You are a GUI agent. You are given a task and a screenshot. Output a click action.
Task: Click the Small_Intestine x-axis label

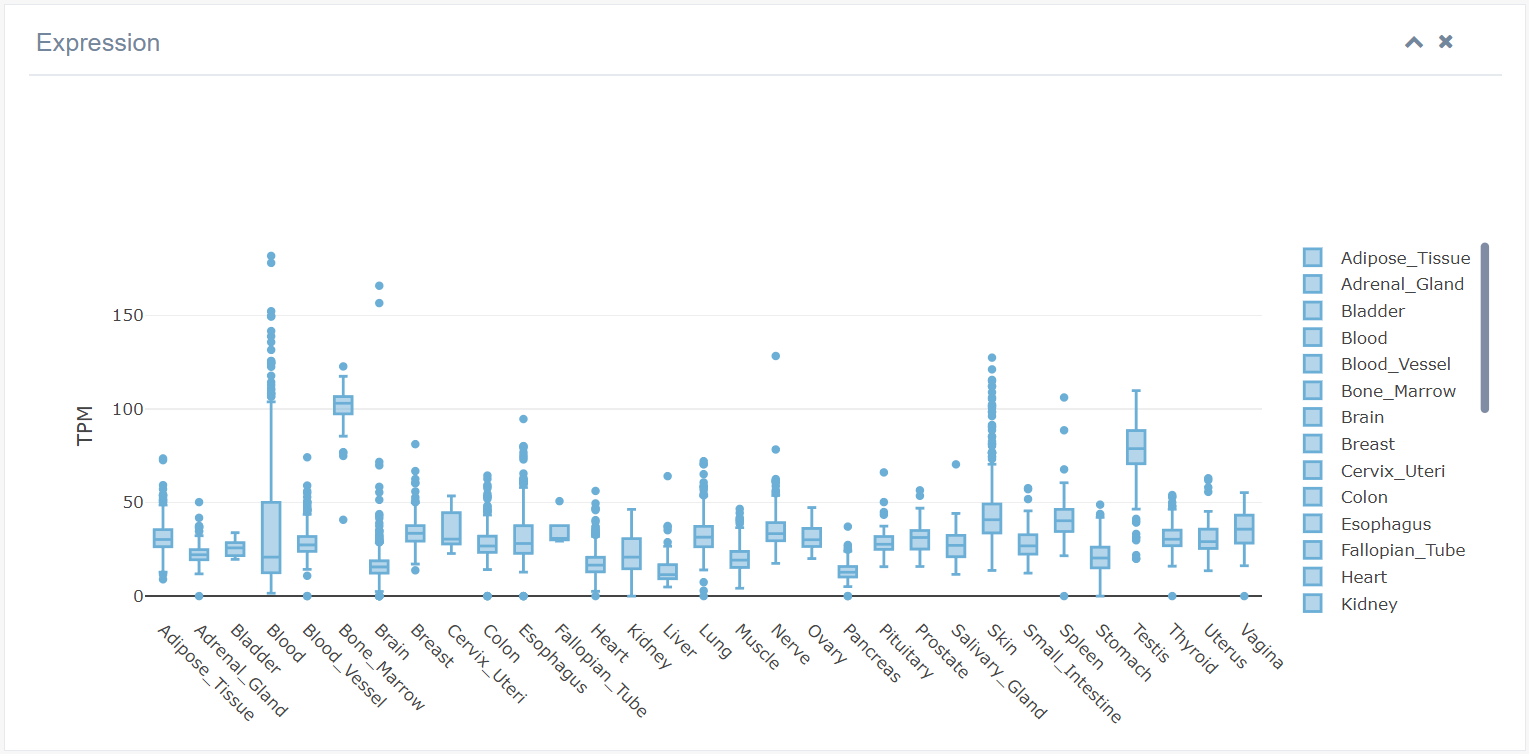1073,672
